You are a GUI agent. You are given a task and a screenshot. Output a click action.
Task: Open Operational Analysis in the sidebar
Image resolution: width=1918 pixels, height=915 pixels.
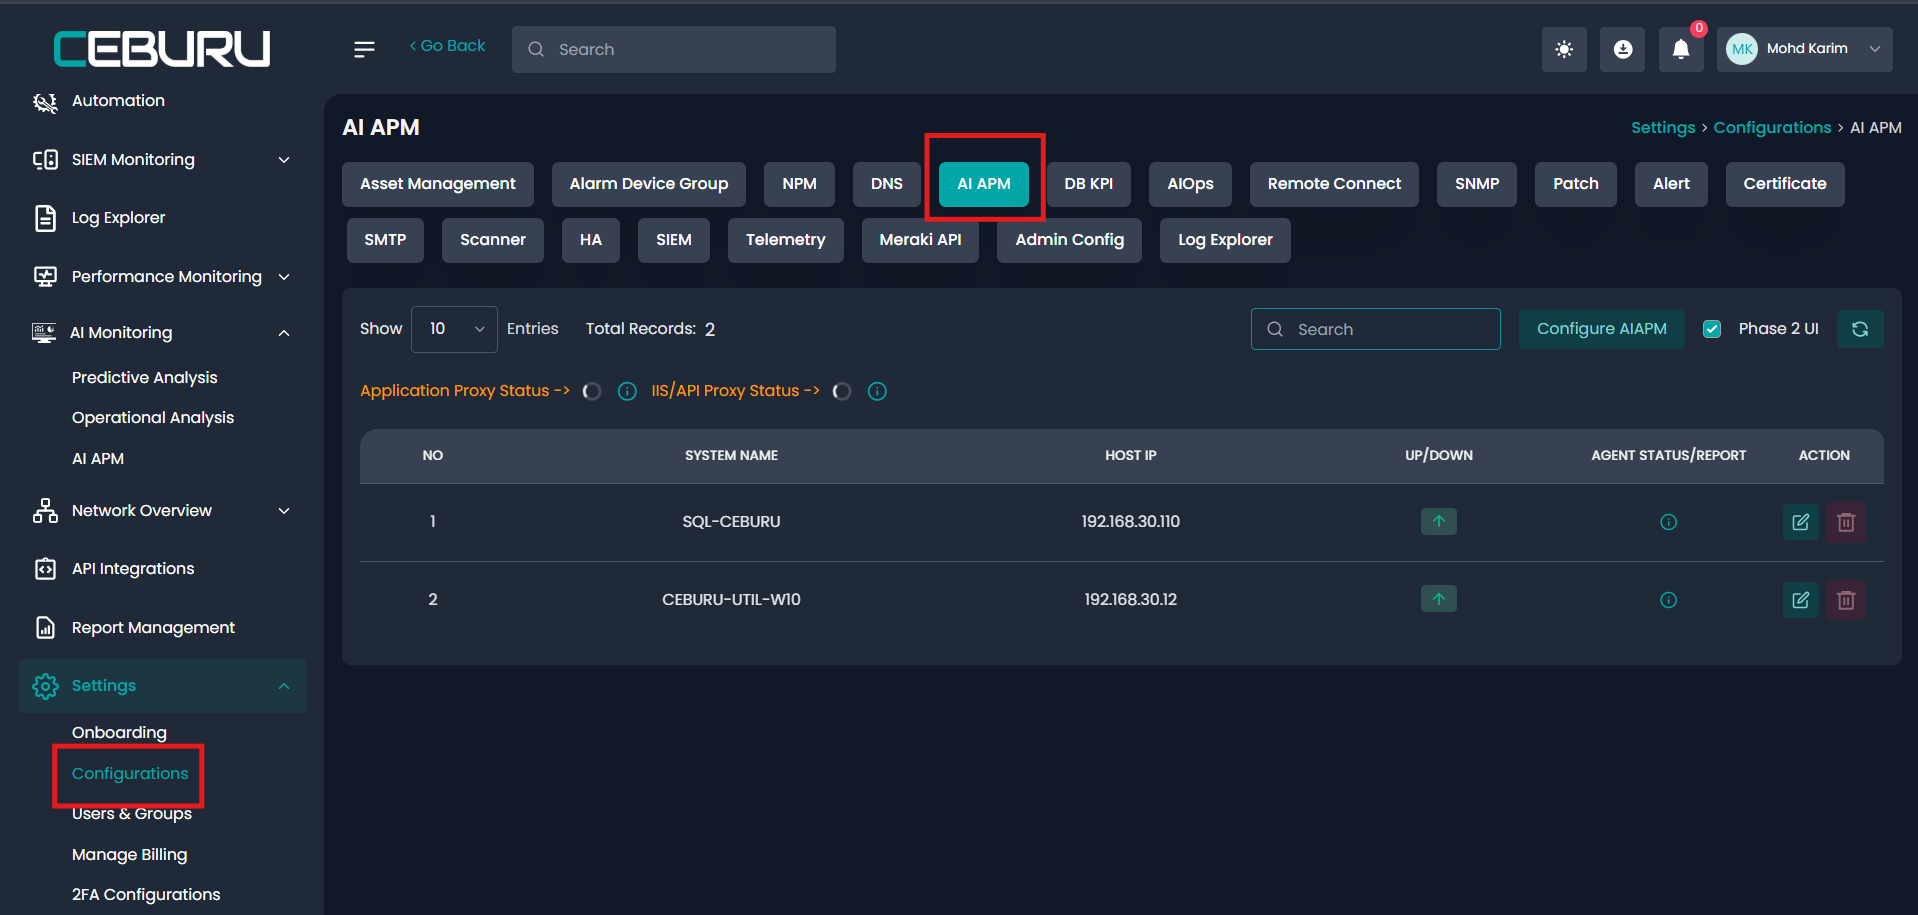coord(152,418)
